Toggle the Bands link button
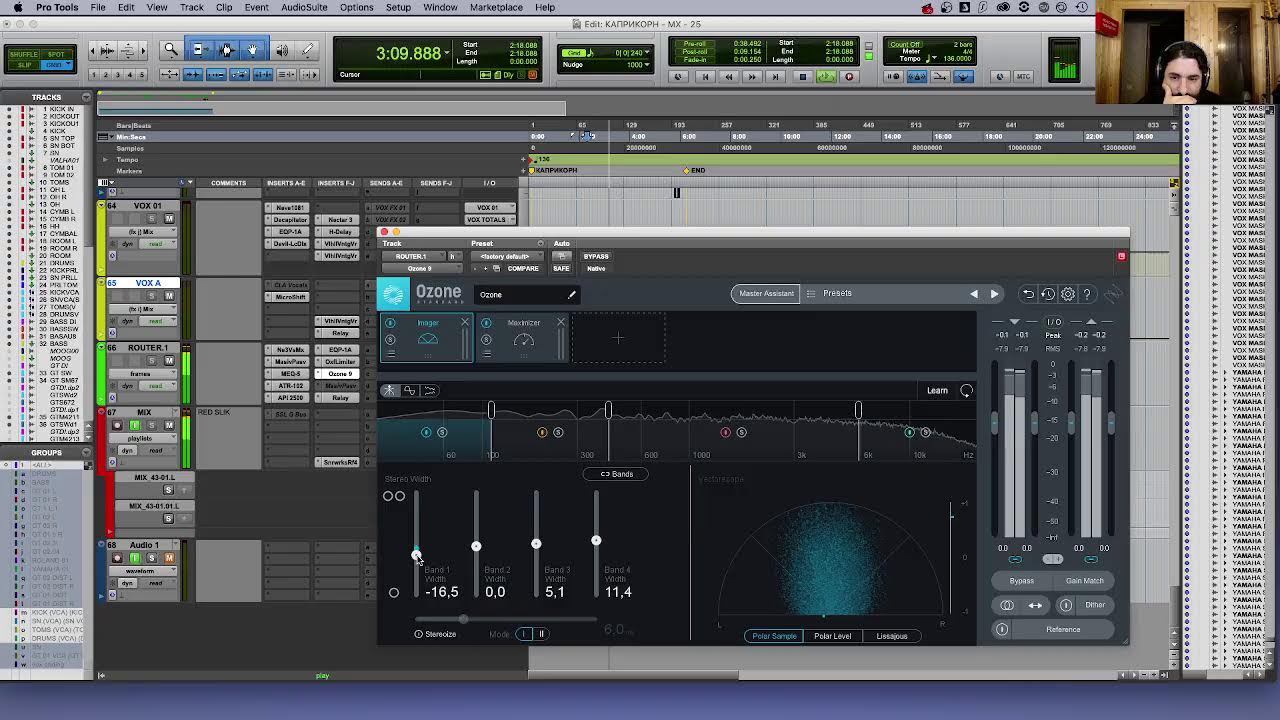This screenshot has width=1280, height=720. (x=616, y=474)
